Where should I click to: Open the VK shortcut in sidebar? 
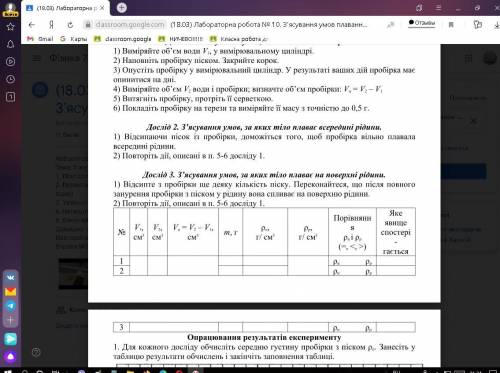tap(11, 277)
